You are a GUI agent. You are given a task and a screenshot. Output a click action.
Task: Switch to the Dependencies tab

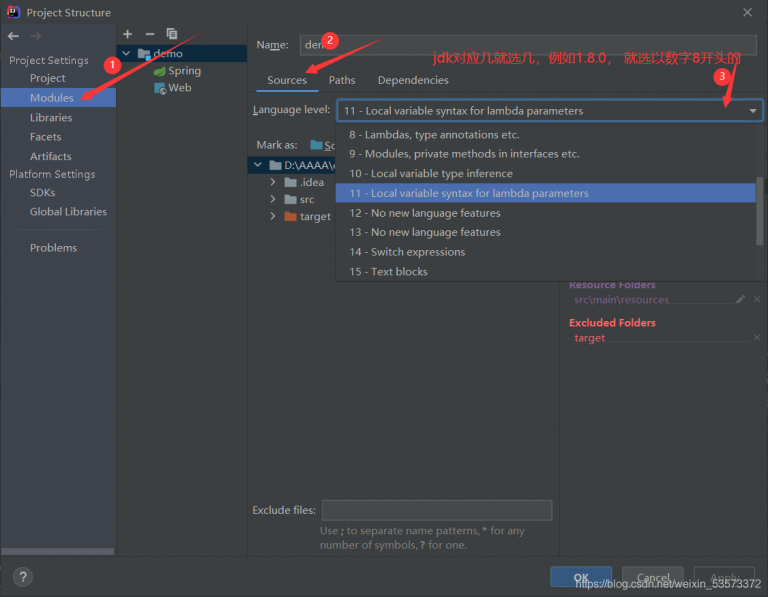click(x=413, y=80)
